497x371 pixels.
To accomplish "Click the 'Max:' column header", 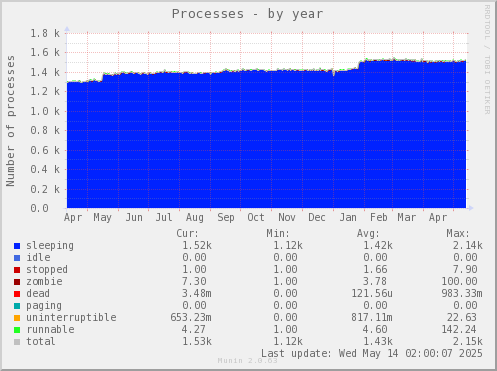I will tap(458, 234).
